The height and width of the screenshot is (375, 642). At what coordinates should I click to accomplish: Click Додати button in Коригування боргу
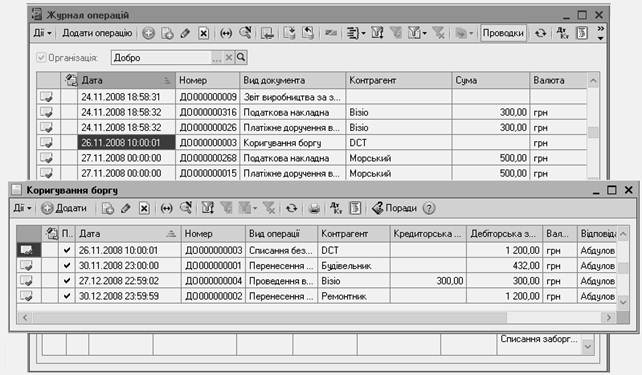tap(64, 208)
